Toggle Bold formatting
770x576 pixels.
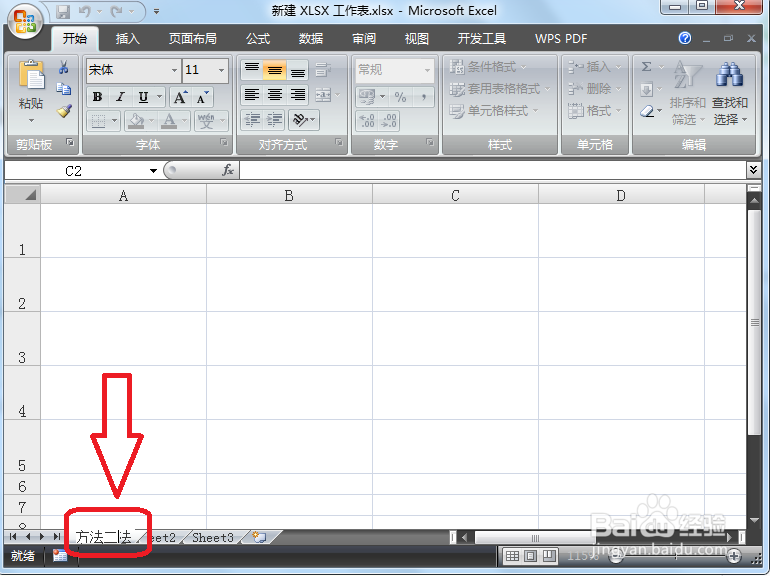[x=98, y=97]
